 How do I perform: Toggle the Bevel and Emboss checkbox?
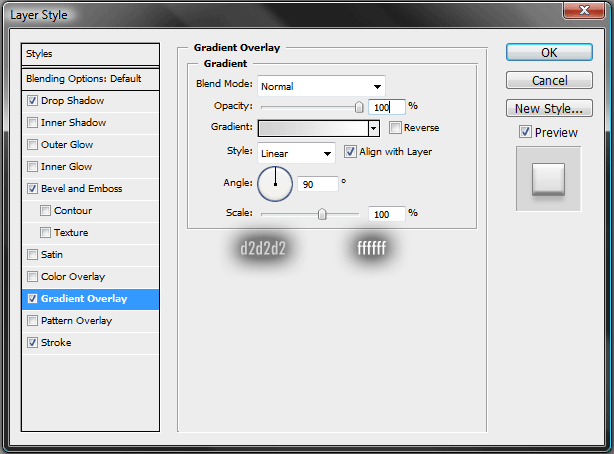click(x=33, y=188)
